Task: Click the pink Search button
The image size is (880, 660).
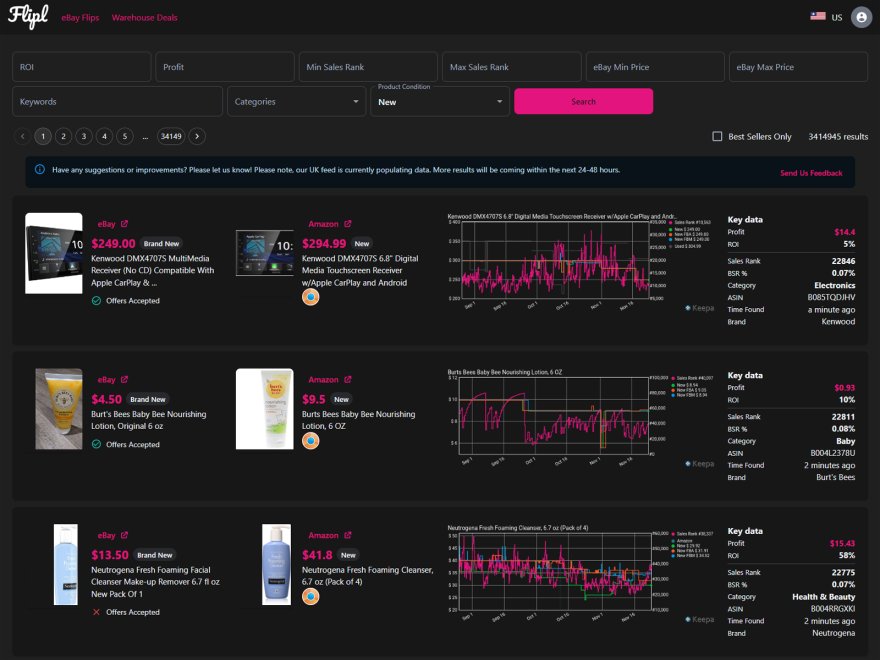Action: 584,102
